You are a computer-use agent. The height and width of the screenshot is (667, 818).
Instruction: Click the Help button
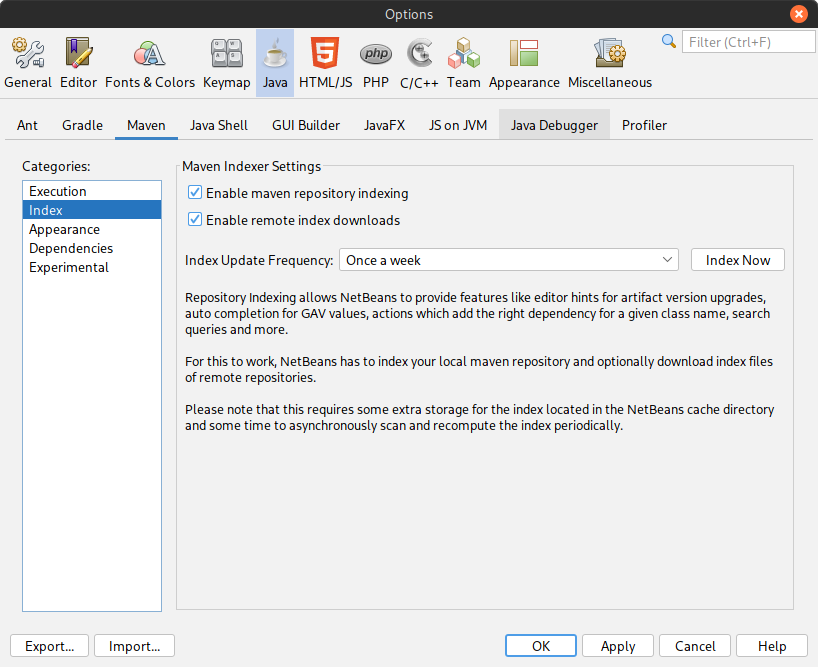click(772, 646)
